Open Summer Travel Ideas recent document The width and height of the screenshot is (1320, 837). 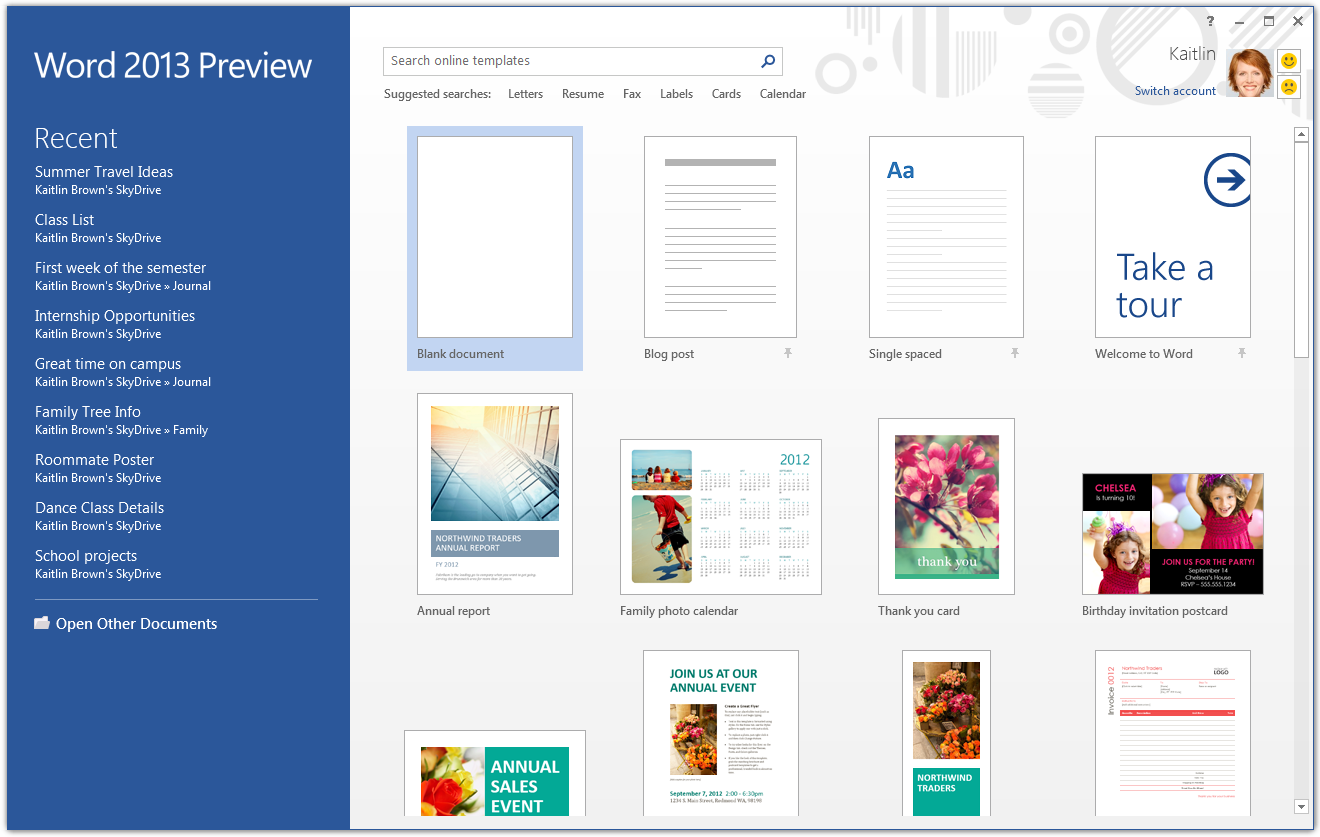coord(104,172)
